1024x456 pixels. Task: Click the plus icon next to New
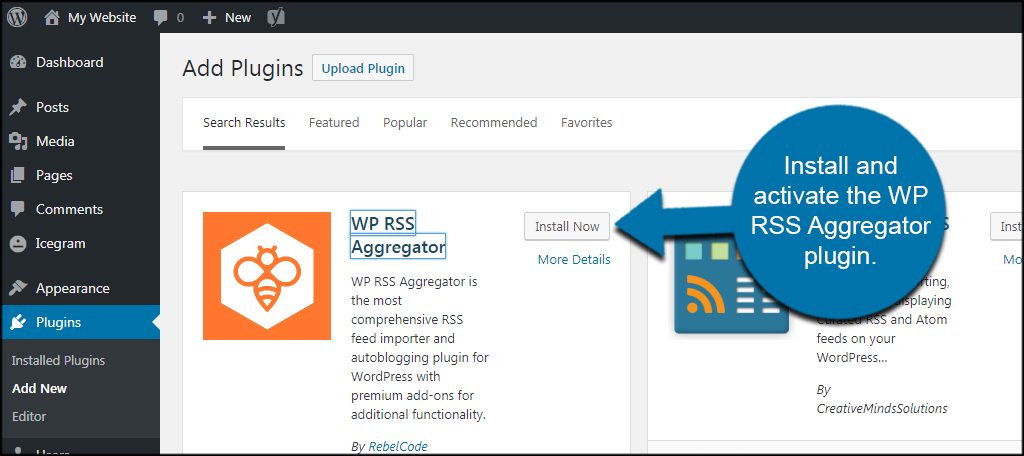coord(209,18)
